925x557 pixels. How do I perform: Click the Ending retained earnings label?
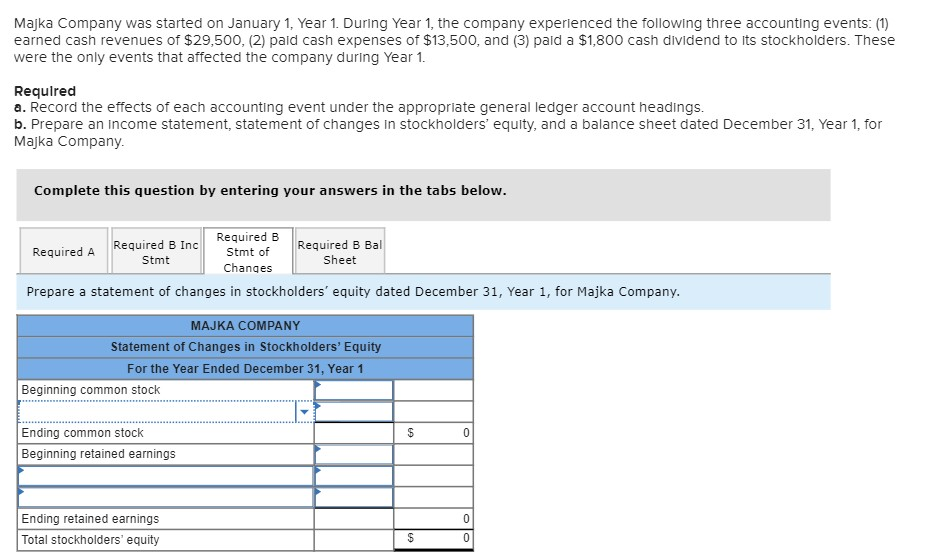point(90,519)
